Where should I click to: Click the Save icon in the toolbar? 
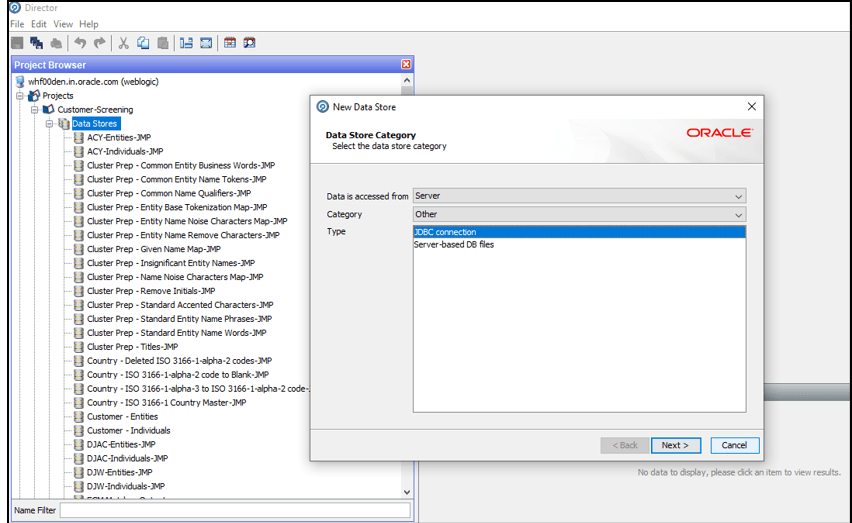(x=17, y=43)
